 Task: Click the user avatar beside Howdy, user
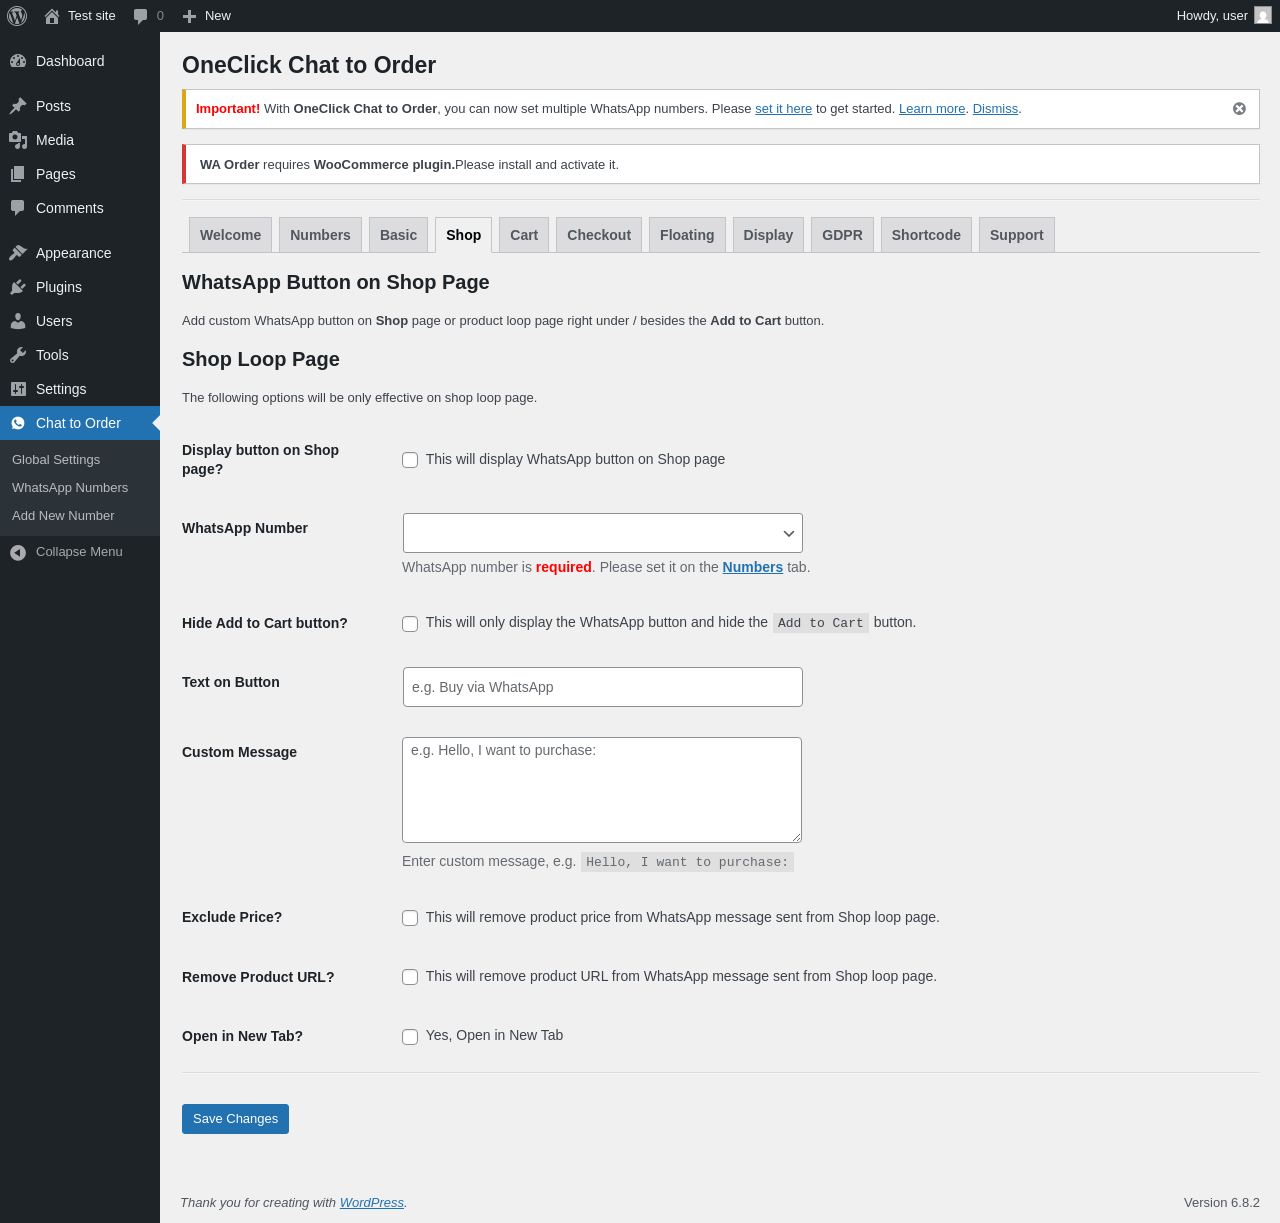(1263, 15)
